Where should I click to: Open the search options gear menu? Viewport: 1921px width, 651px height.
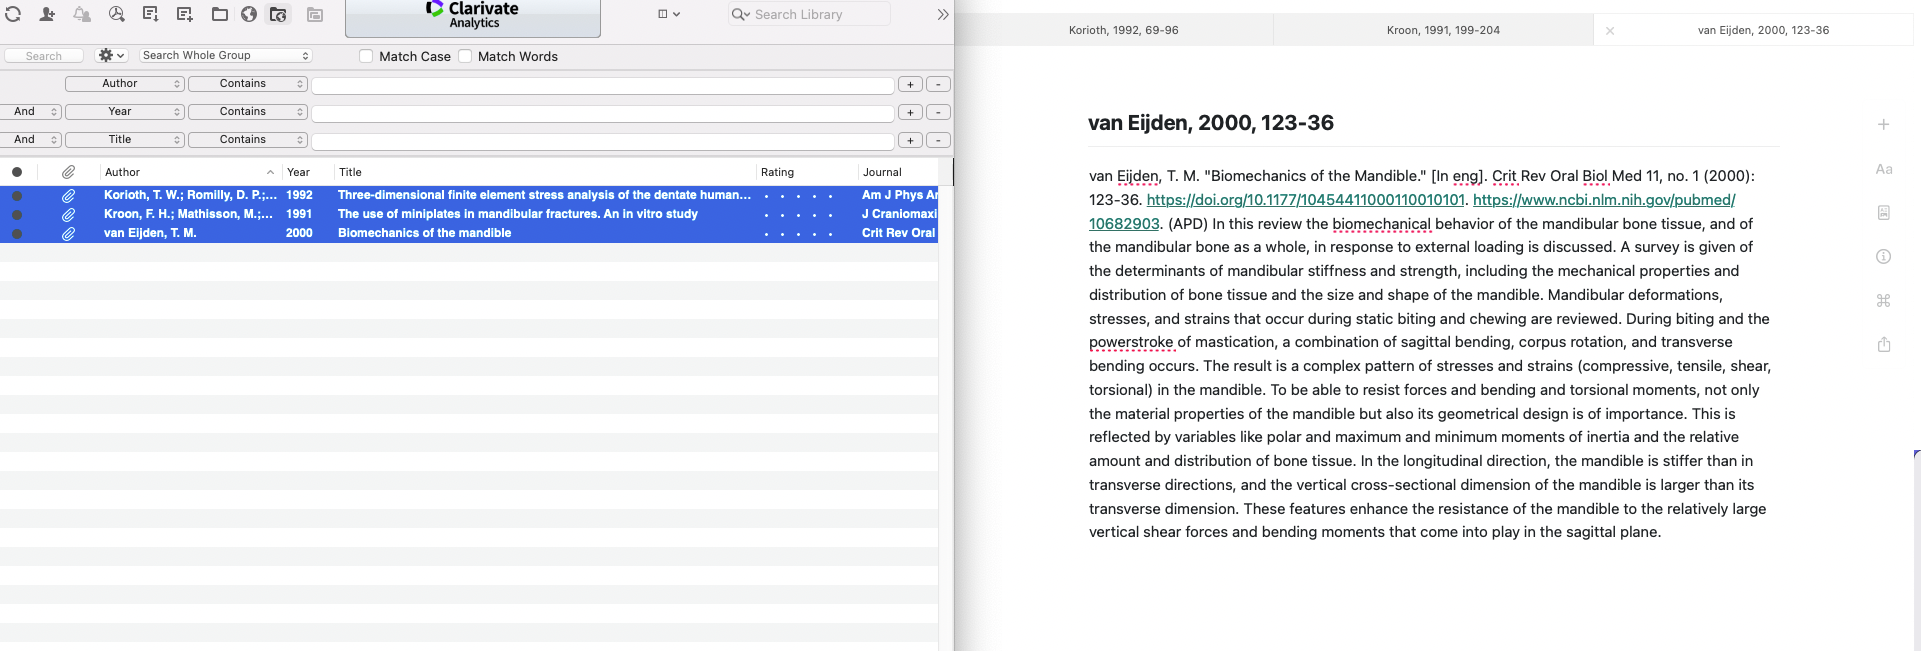(111, 56)
